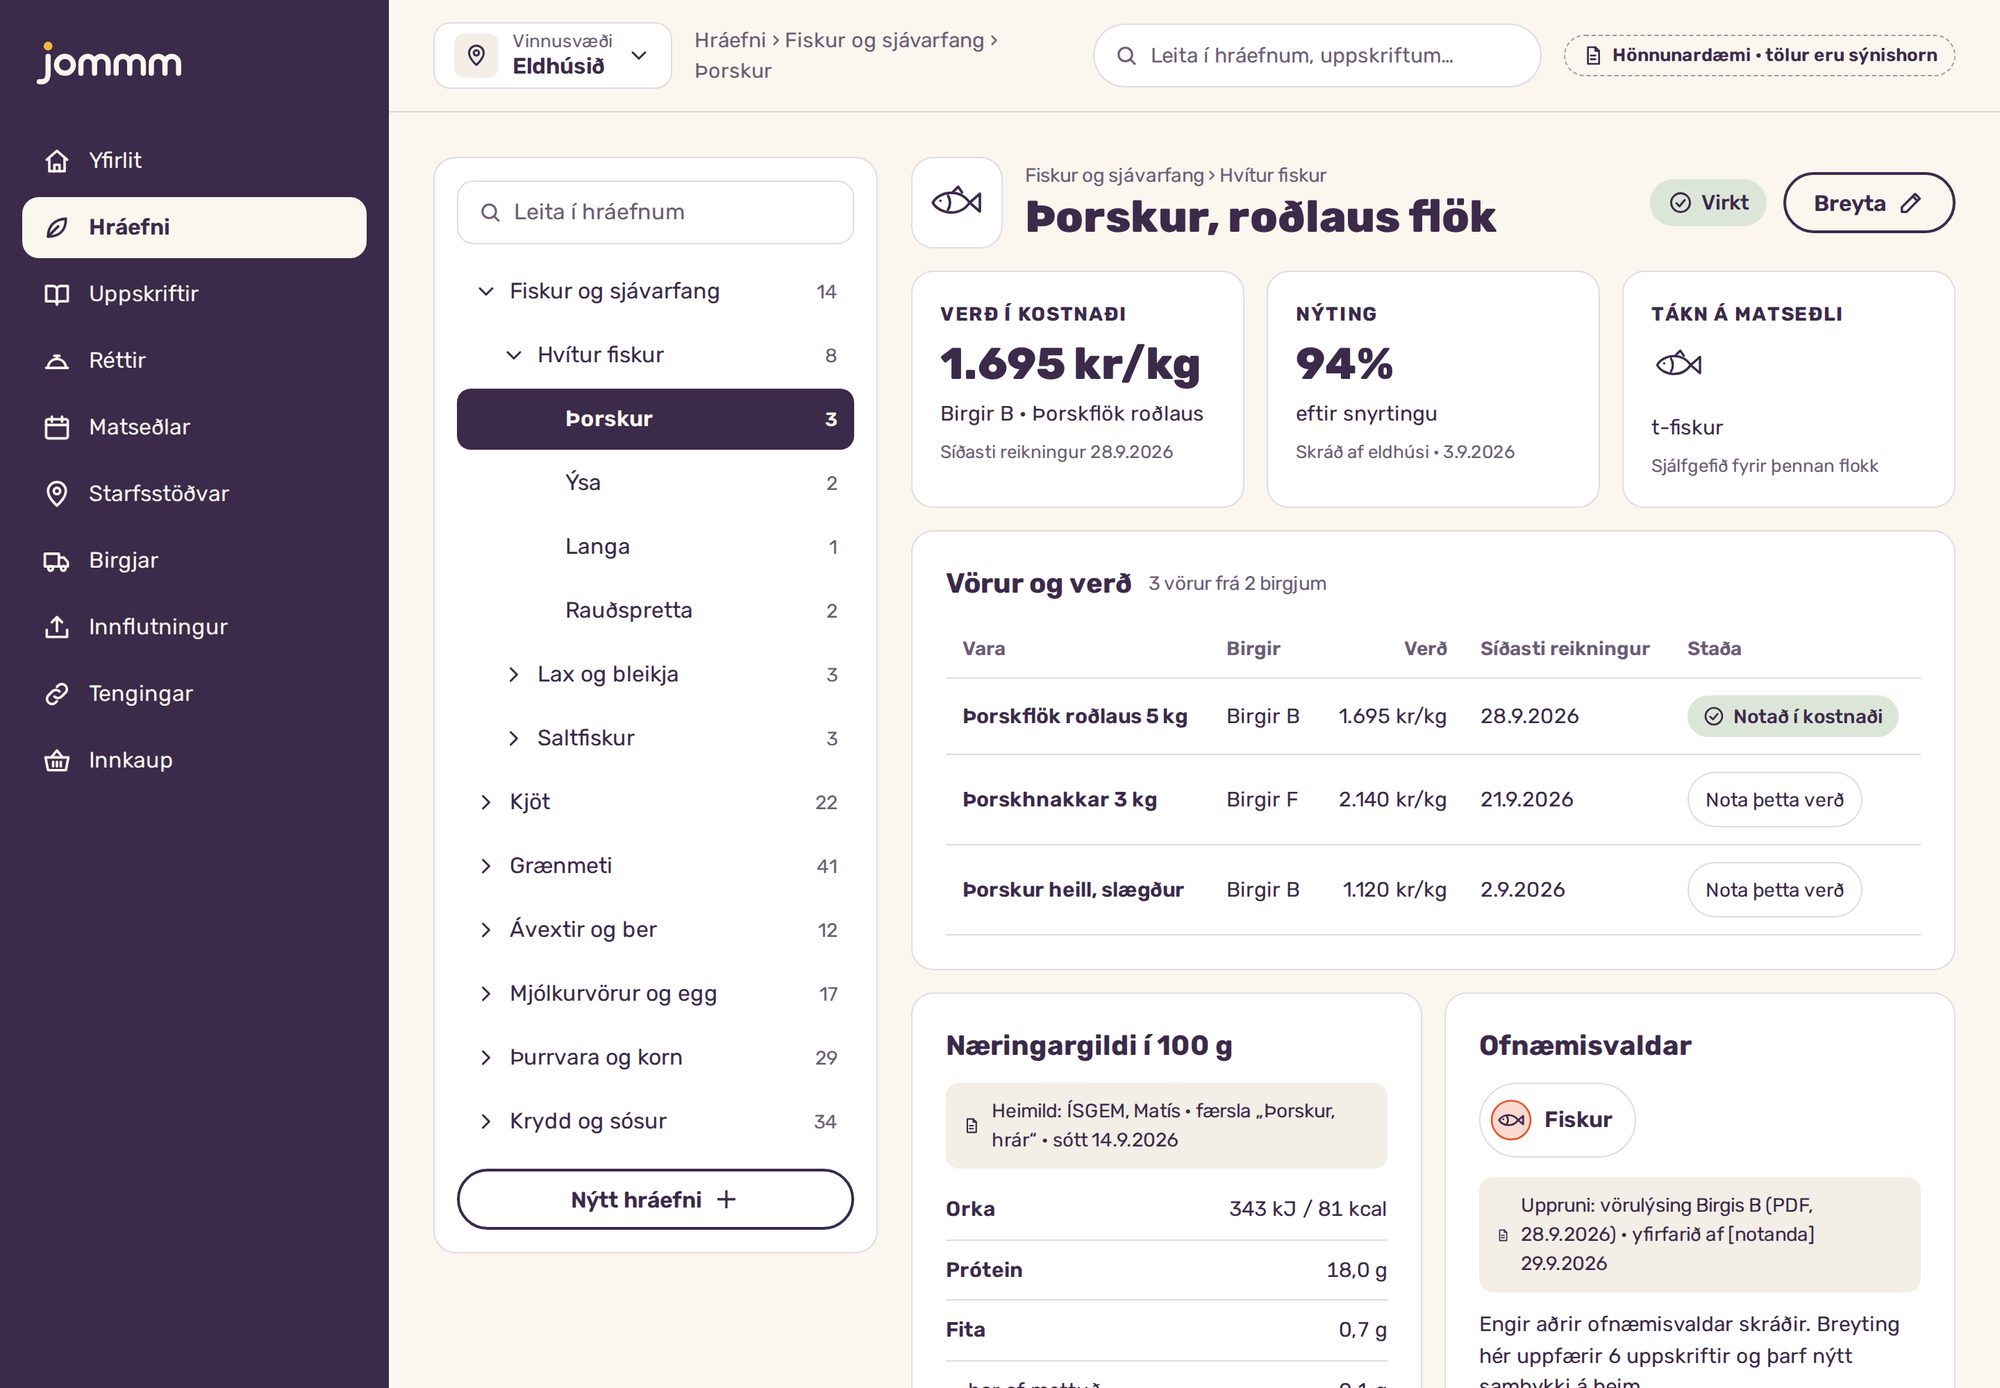Click Nýtt hráefni button

[655, 1199]
